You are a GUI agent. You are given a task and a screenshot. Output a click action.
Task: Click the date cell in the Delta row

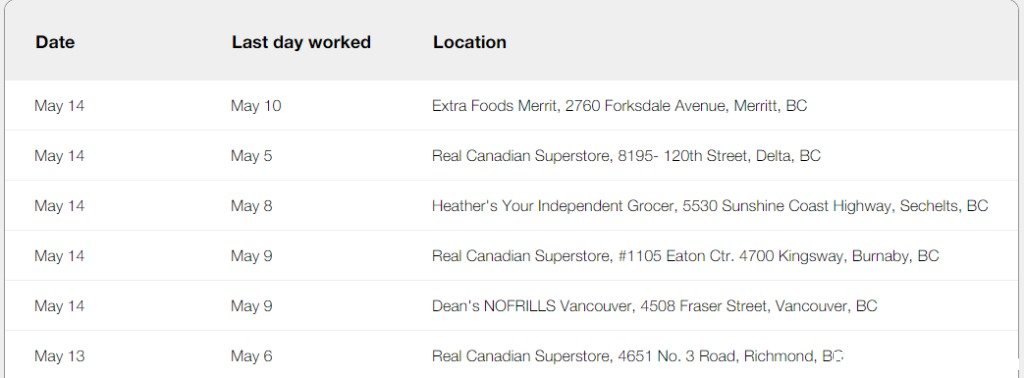click(x=59, y=156)
